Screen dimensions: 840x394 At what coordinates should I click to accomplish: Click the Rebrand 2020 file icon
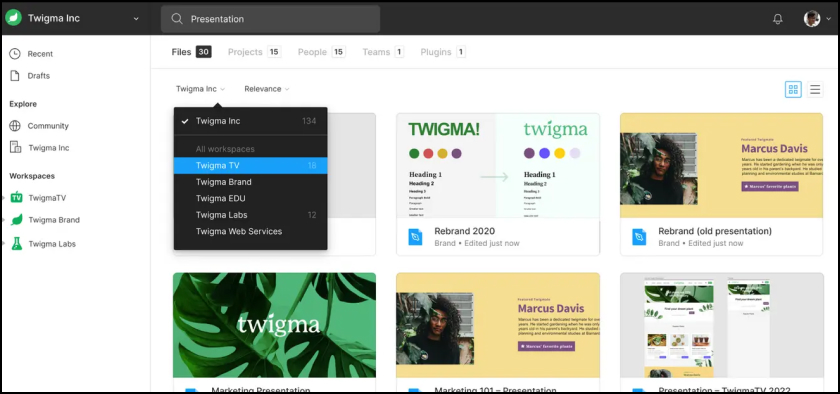415,236
